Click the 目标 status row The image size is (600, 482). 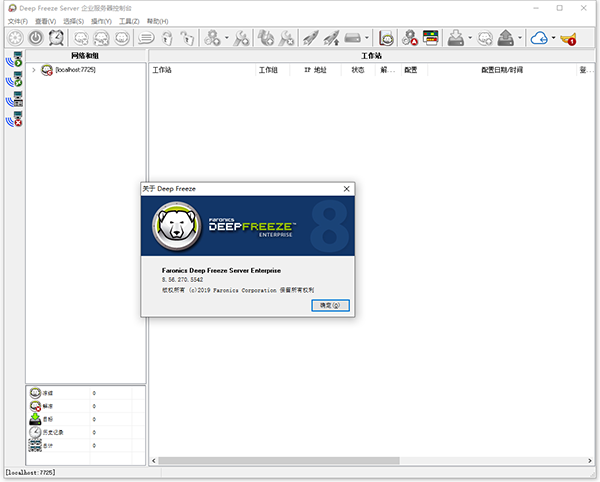[86, 419]
